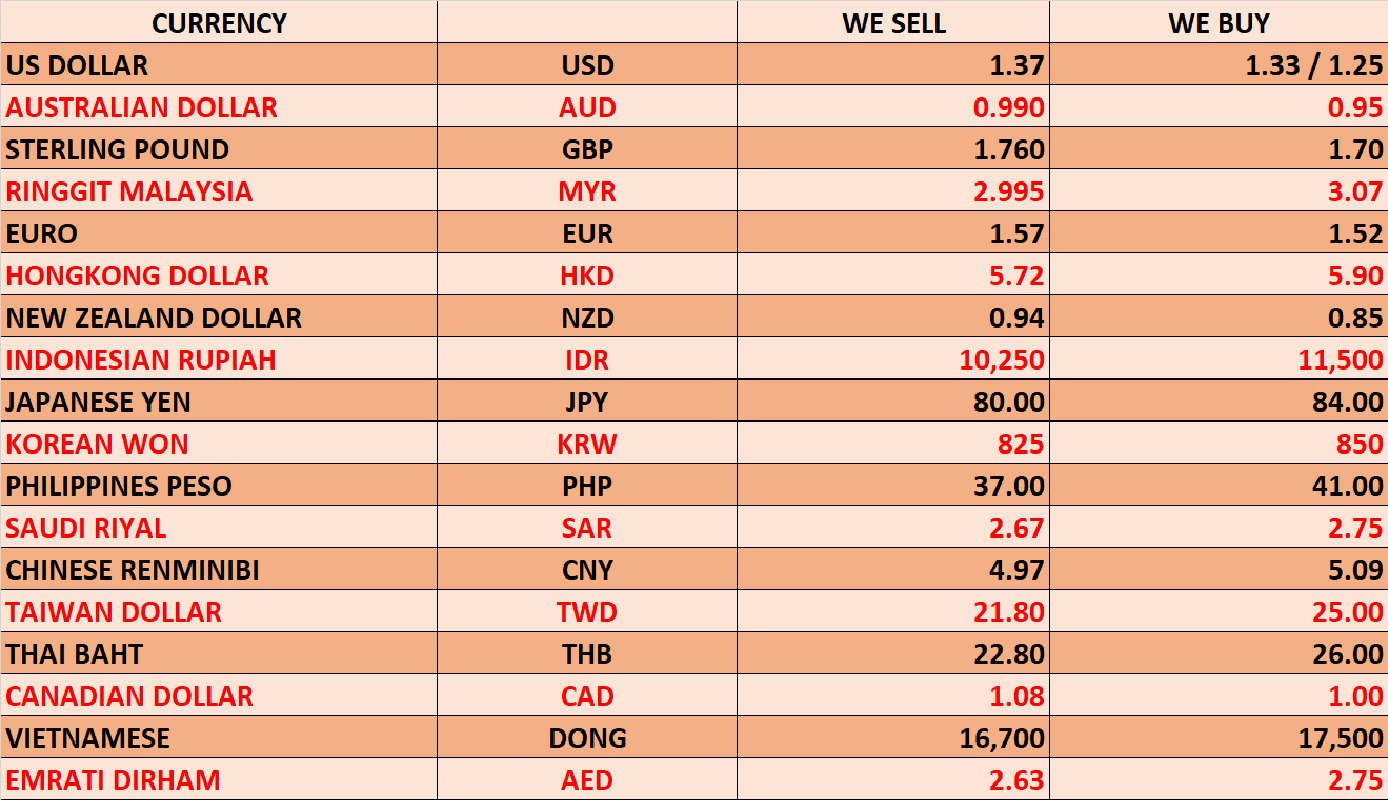Select the WE BUY column header
This screenshot has width=1388, height=800.
pos(1218,22)
